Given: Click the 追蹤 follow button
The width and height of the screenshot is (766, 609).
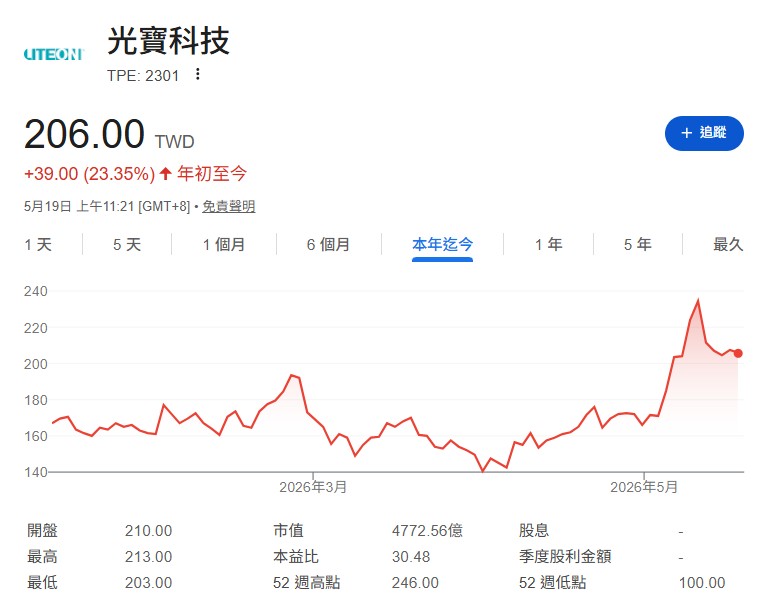Looking at the screenshot, I should point(704,133).
